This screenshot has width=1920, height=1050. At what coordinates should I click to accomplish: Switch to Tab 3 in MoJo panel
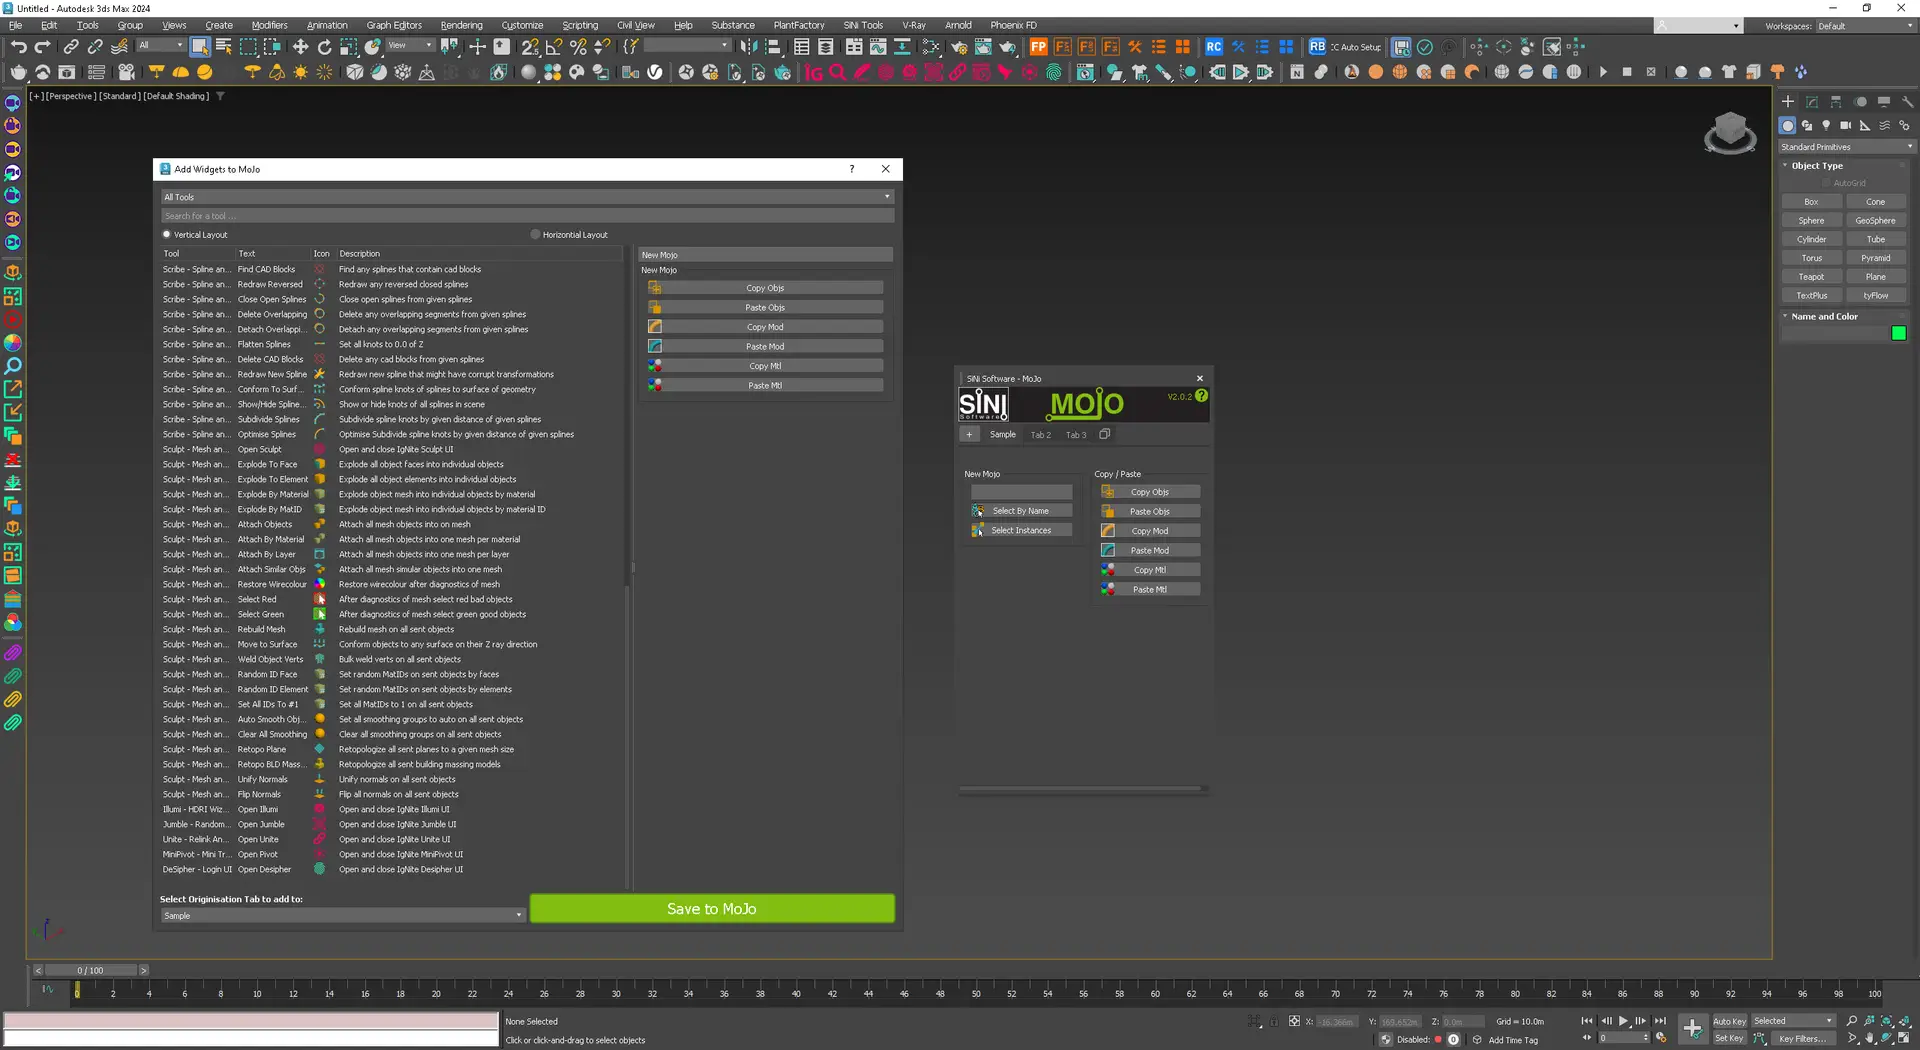click(x=1075, y=435)
